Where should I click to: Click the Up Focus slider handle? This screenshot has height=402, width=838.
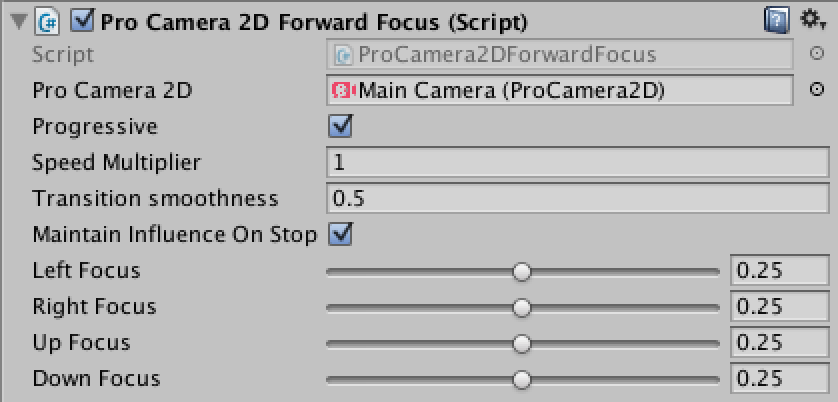(x=521, y=344)
